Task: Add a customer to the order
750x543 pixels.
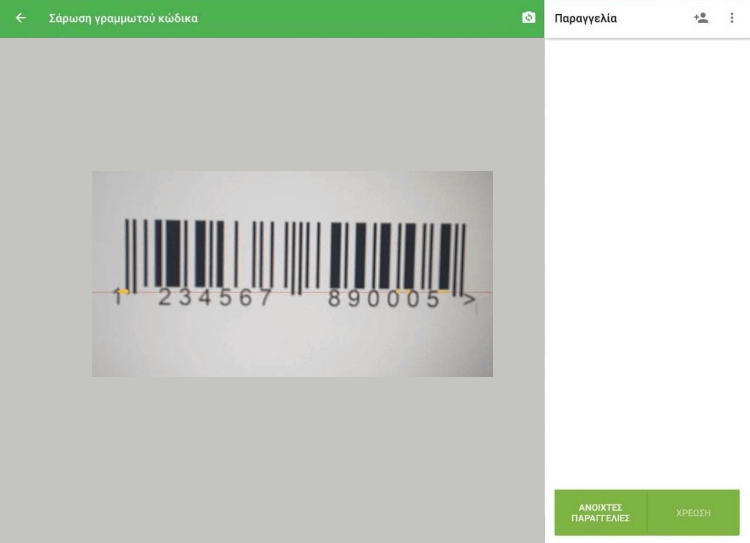Action: pyautogui.click(x=701, y=18)
